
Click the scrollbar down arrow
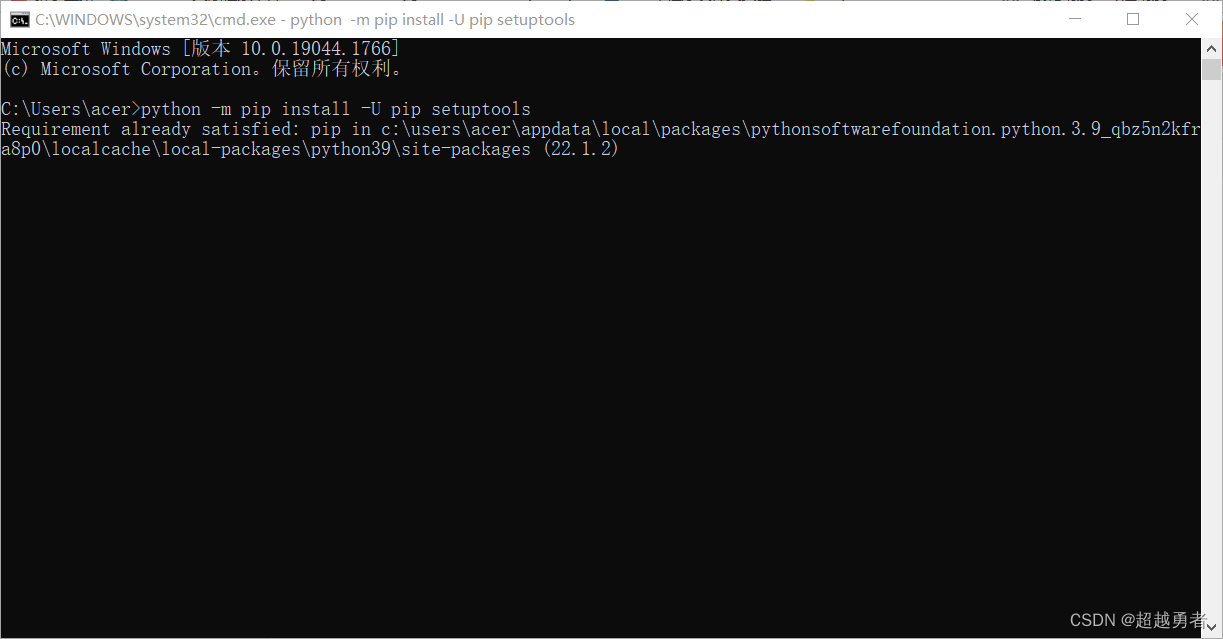(1211, 627)
